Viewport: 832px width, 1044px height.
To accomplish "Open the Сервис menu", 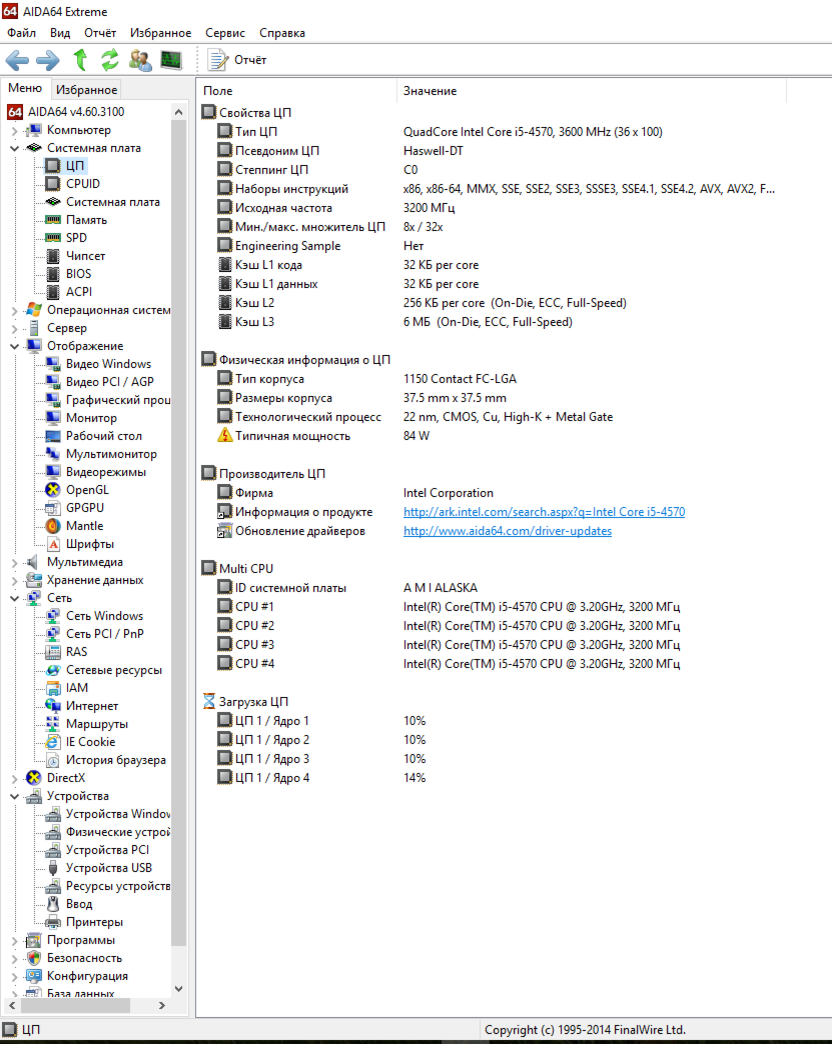I will [x=225, y=33].
